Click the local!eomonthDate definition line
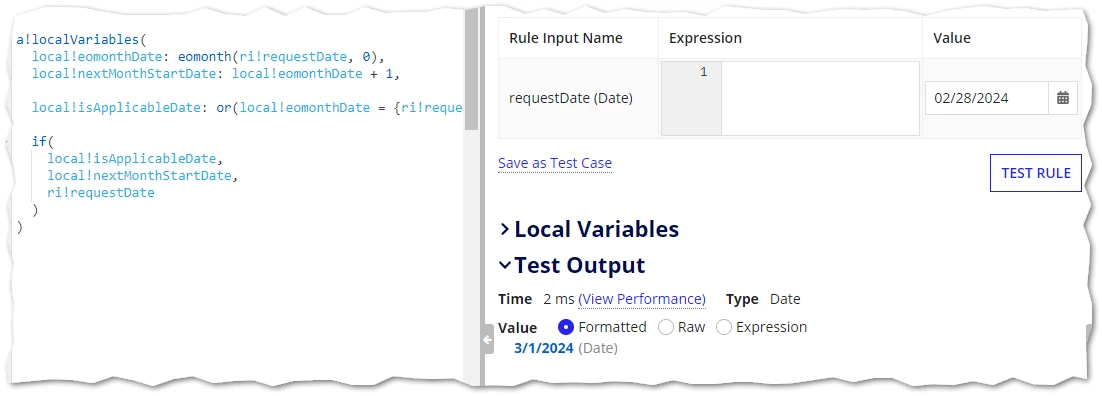1102x396 pixels. [x=209, y=57]
